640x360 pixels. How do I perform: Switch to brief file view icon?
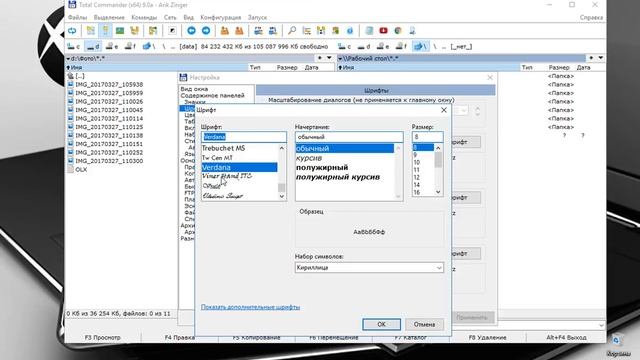pyautogui.click(x=91, y=31)
